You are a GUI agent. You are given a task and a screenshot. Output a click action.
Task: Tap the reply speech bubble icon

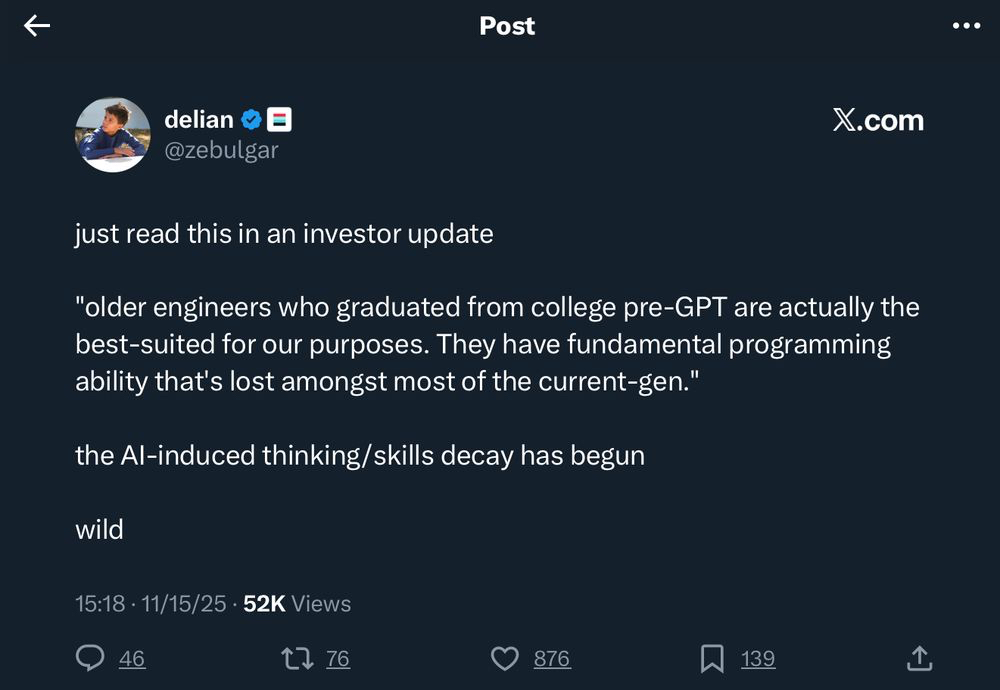coord(91,658)
